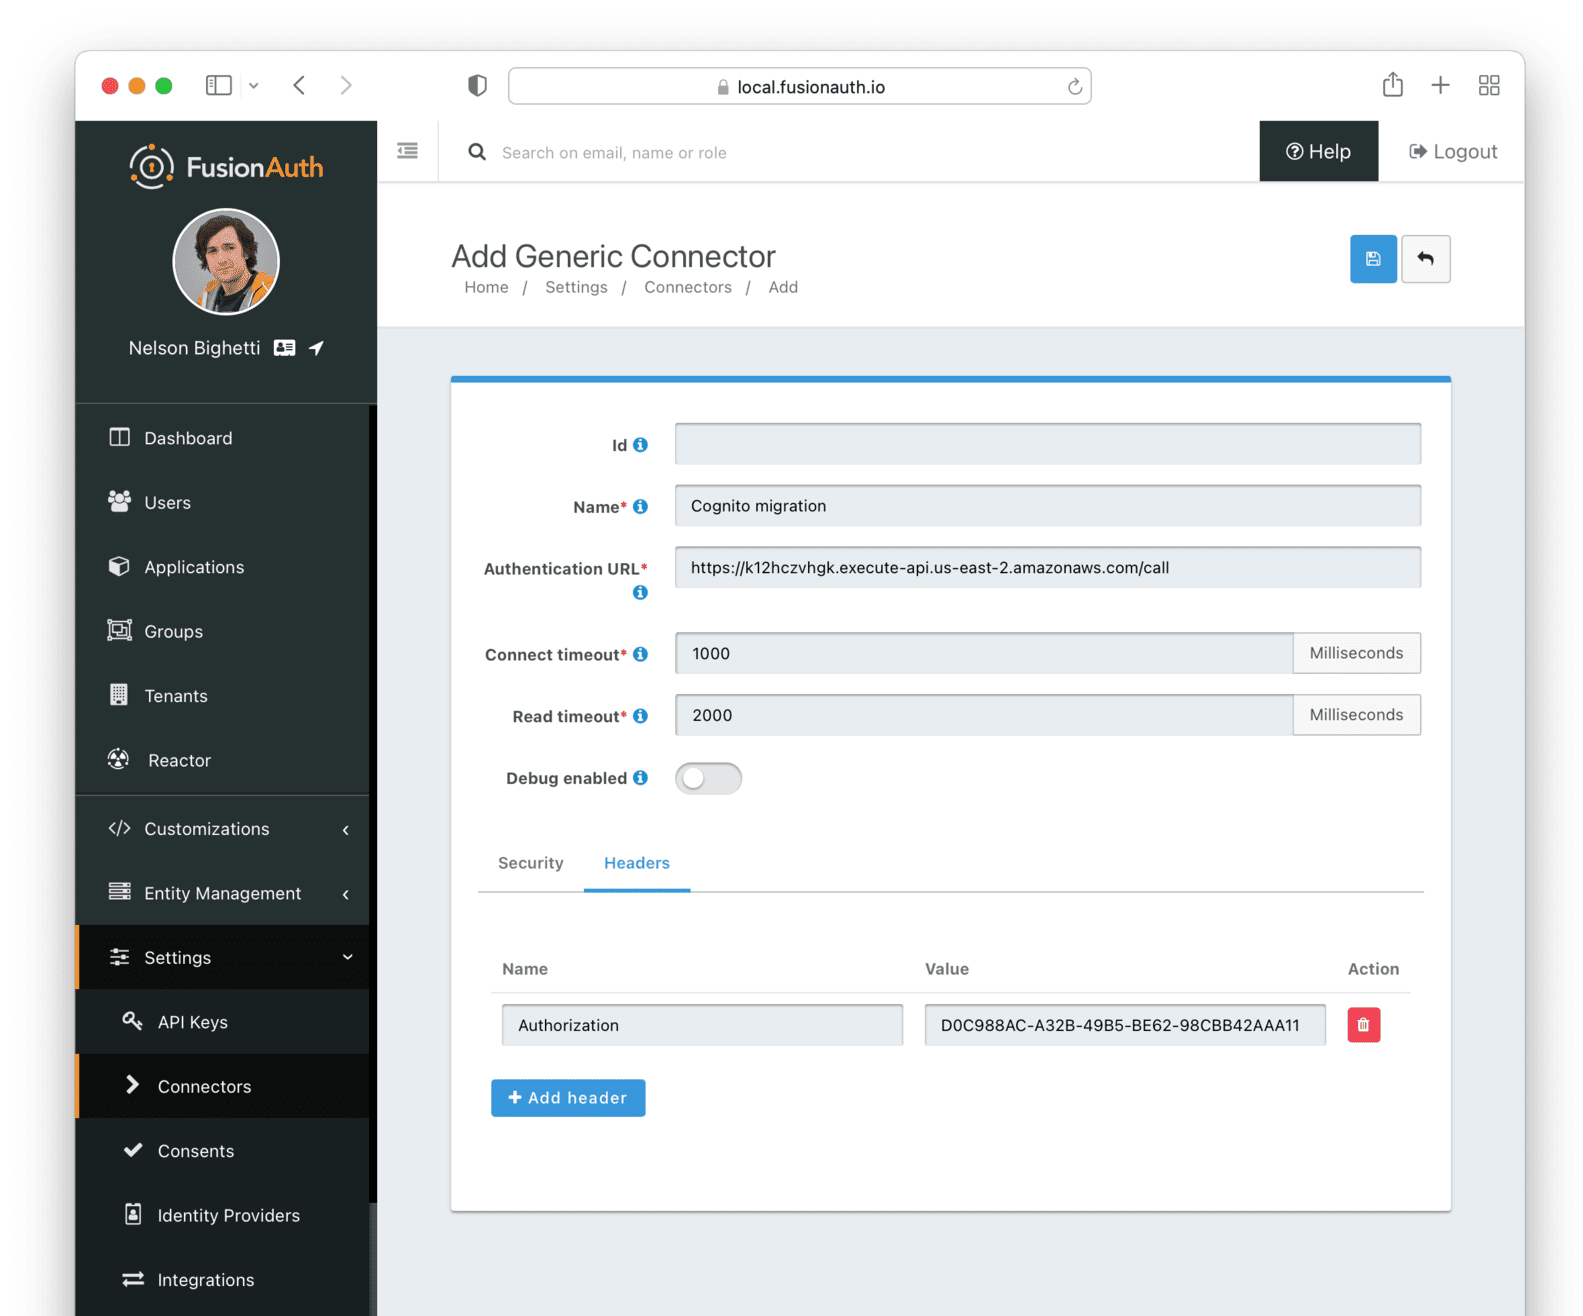Screen dimensions: 1583x1316
Task: Click the info icon next to Id
Action: pos(641,445)
